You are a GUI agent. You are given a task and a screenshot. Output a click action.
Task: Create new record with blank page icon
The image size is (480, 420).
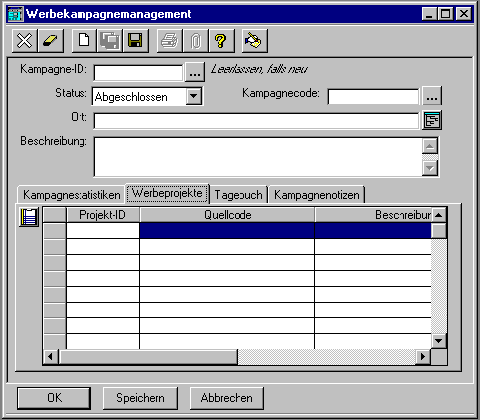pos(84,41)
